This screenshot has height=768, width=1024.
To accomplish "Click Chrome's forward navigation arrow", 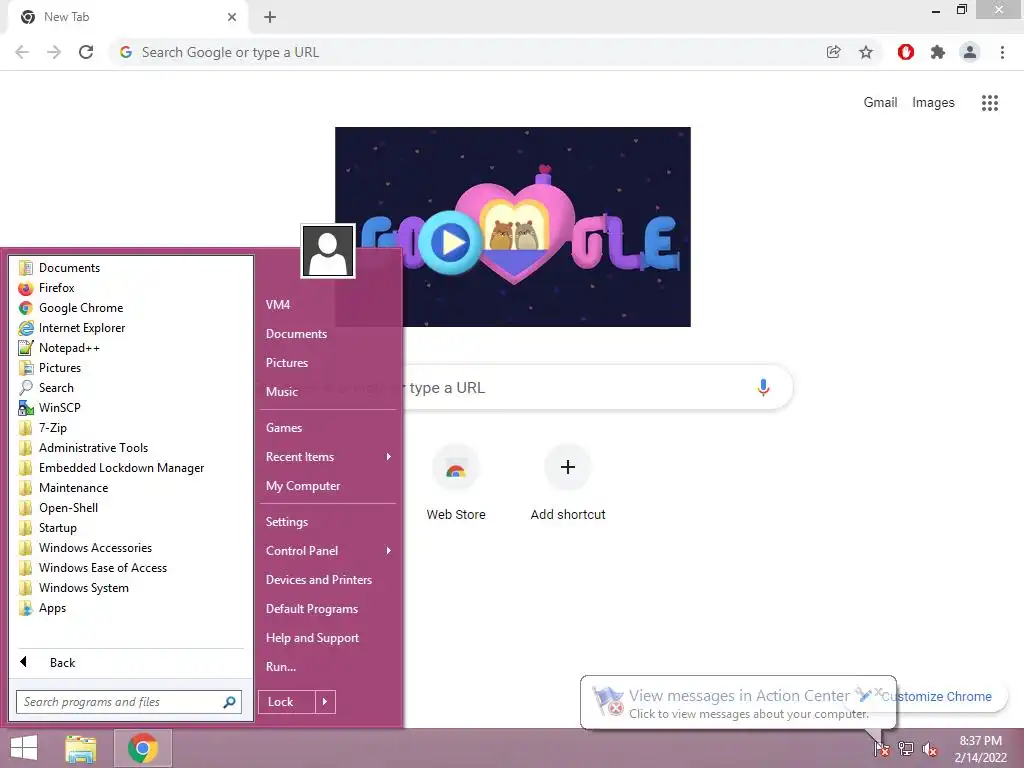I will tap(54, 52).
